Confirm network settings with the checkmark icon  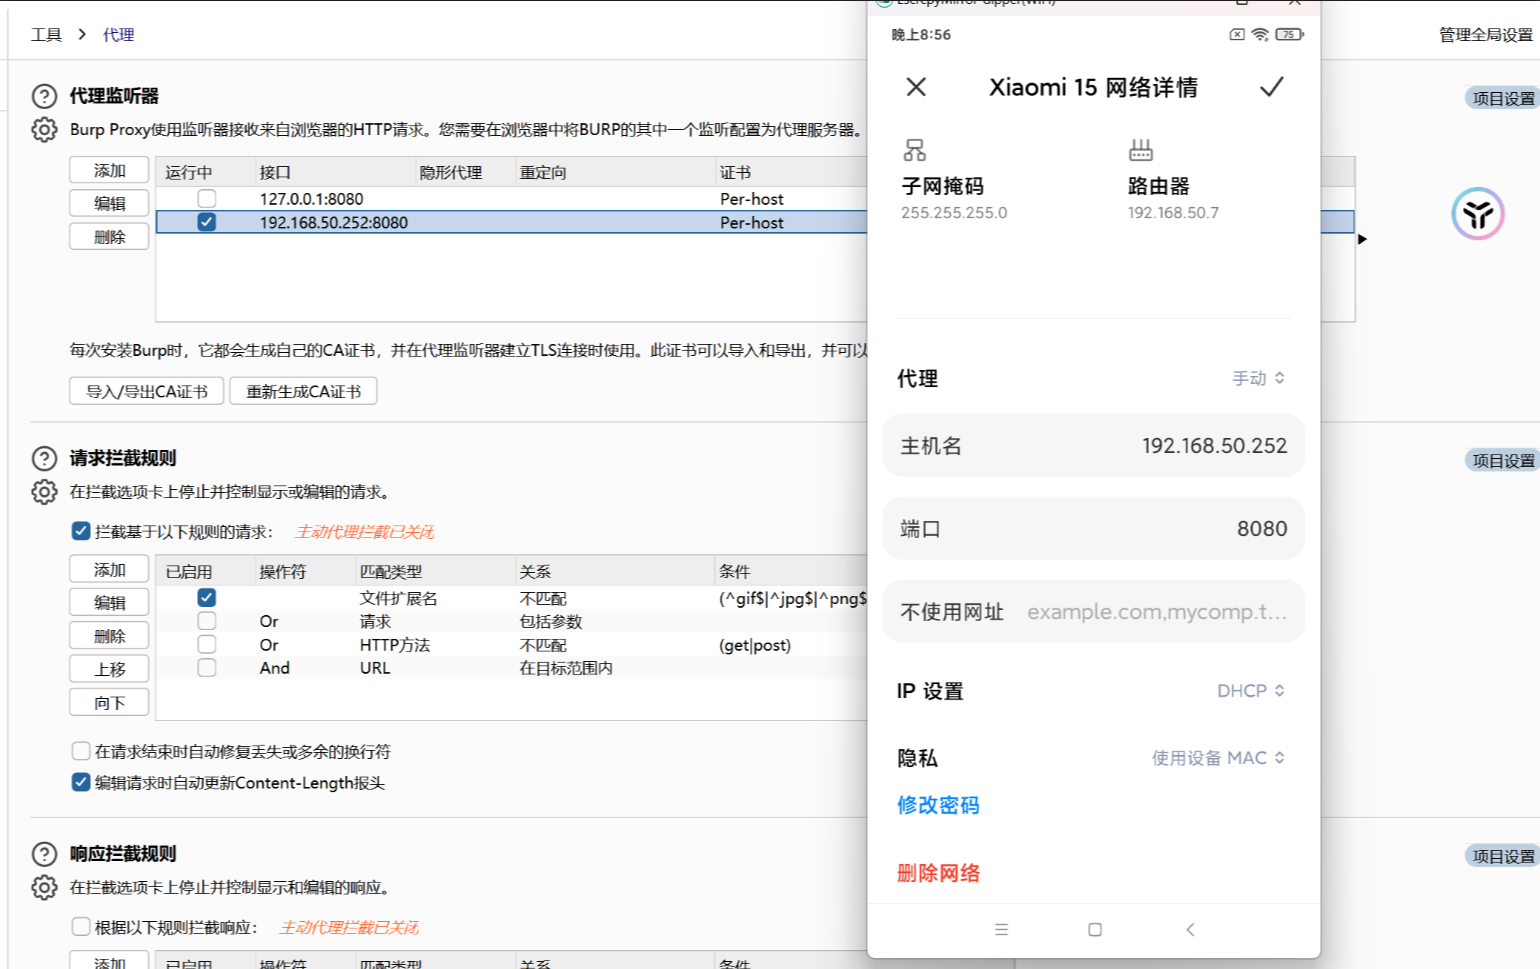coord(1271,87)
